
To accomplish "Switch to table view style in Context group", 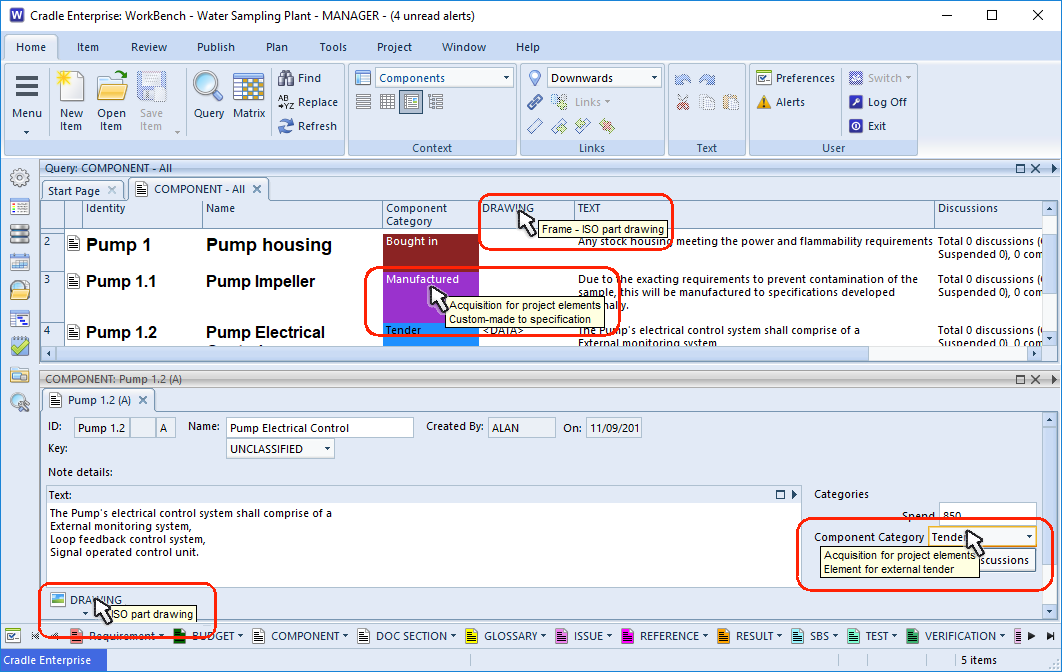I will click(387, 102).
